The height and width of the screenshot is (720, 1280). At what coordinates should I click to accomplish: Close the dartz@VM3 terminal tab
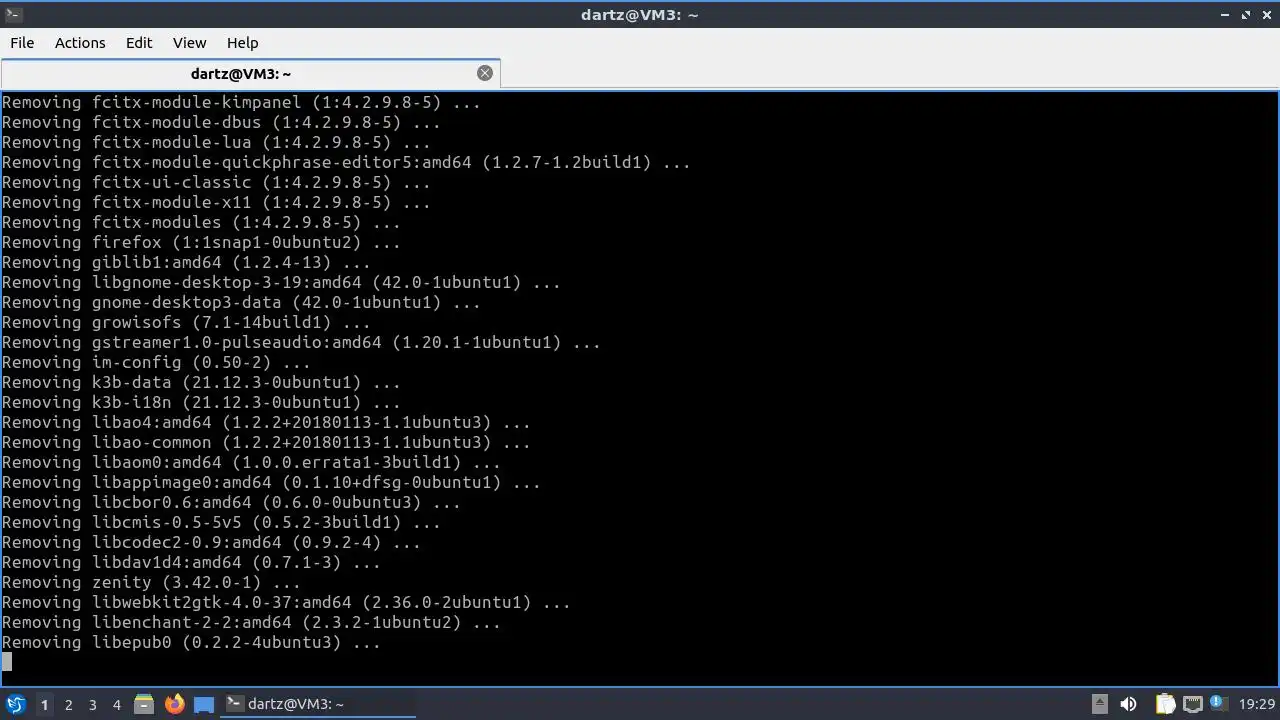pos(485,73)
